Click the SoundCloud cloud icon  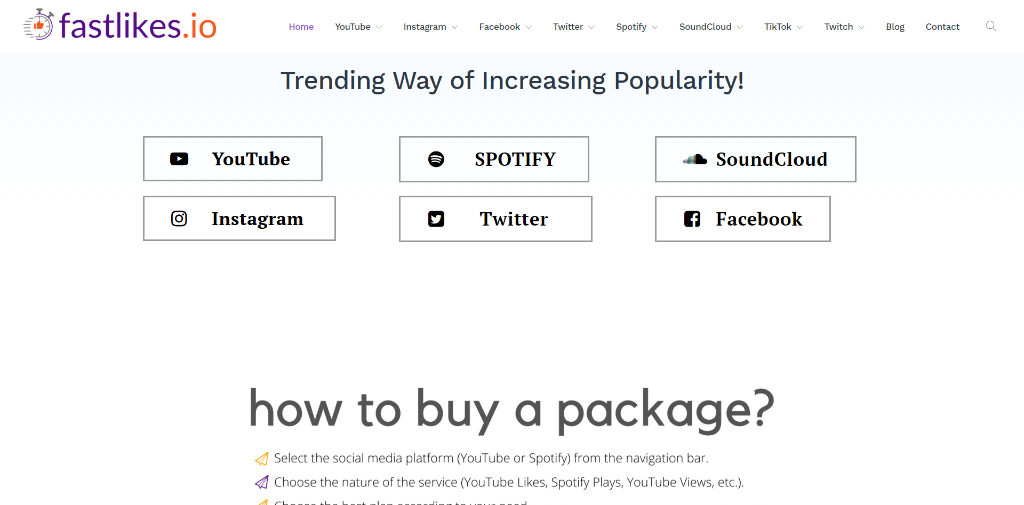click(x=694, y=159)
